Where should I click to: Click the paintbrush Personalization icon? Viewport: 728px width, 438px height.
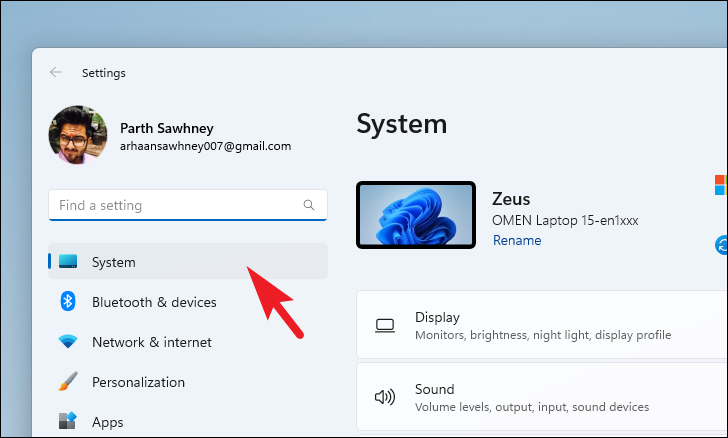pyautogui.click(x=68, y=381)
